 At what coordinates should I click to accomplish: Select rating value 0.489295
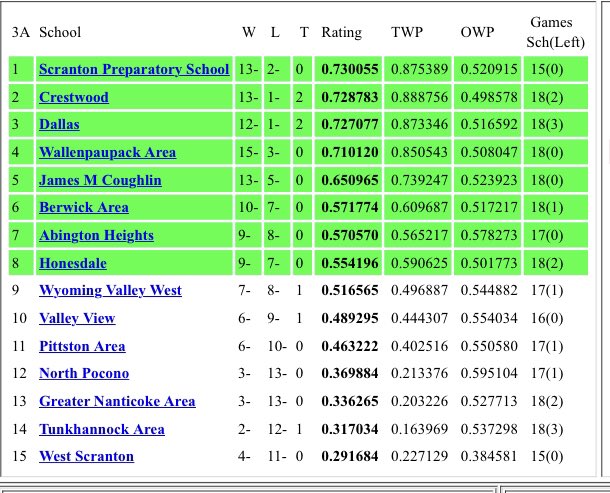pos(350,318)
